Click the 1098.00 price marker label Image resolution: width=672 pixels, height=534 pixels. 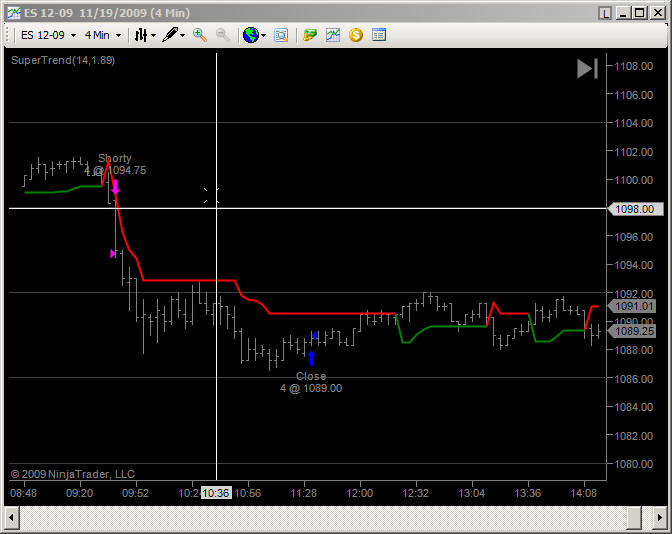coord(636,209)
